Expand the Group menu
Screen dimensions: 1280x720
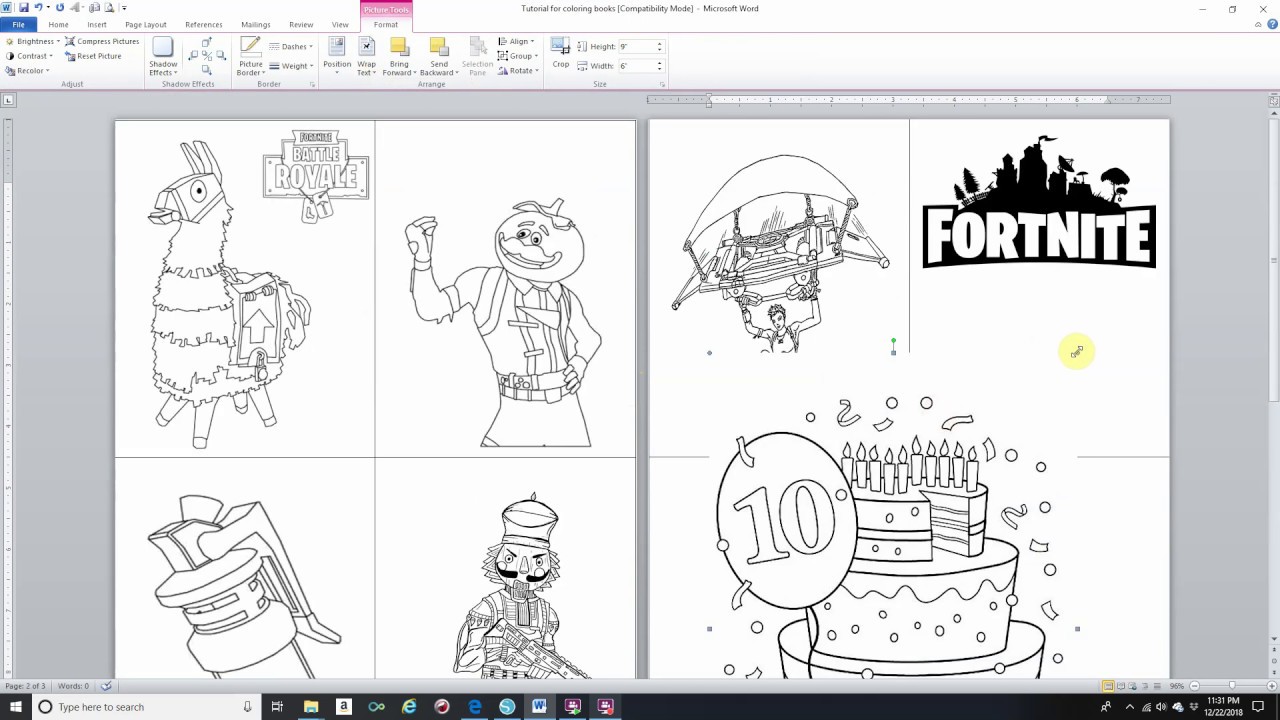coord(518,56)
